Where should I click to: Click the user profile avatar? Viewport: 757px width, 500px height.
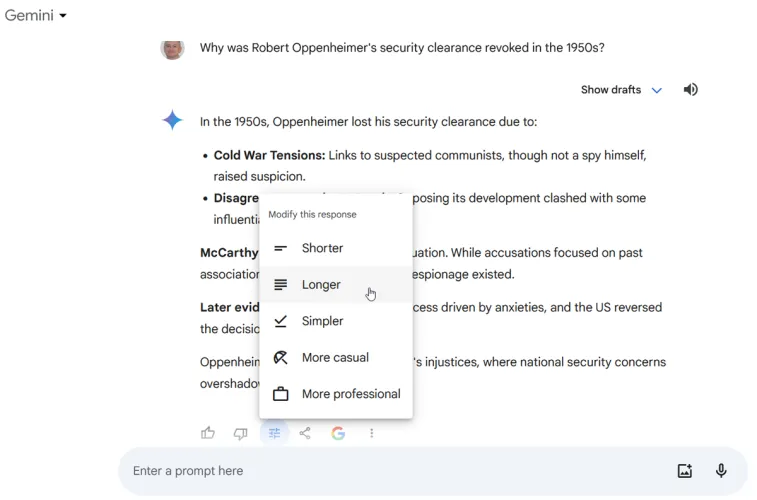(173, 47)
